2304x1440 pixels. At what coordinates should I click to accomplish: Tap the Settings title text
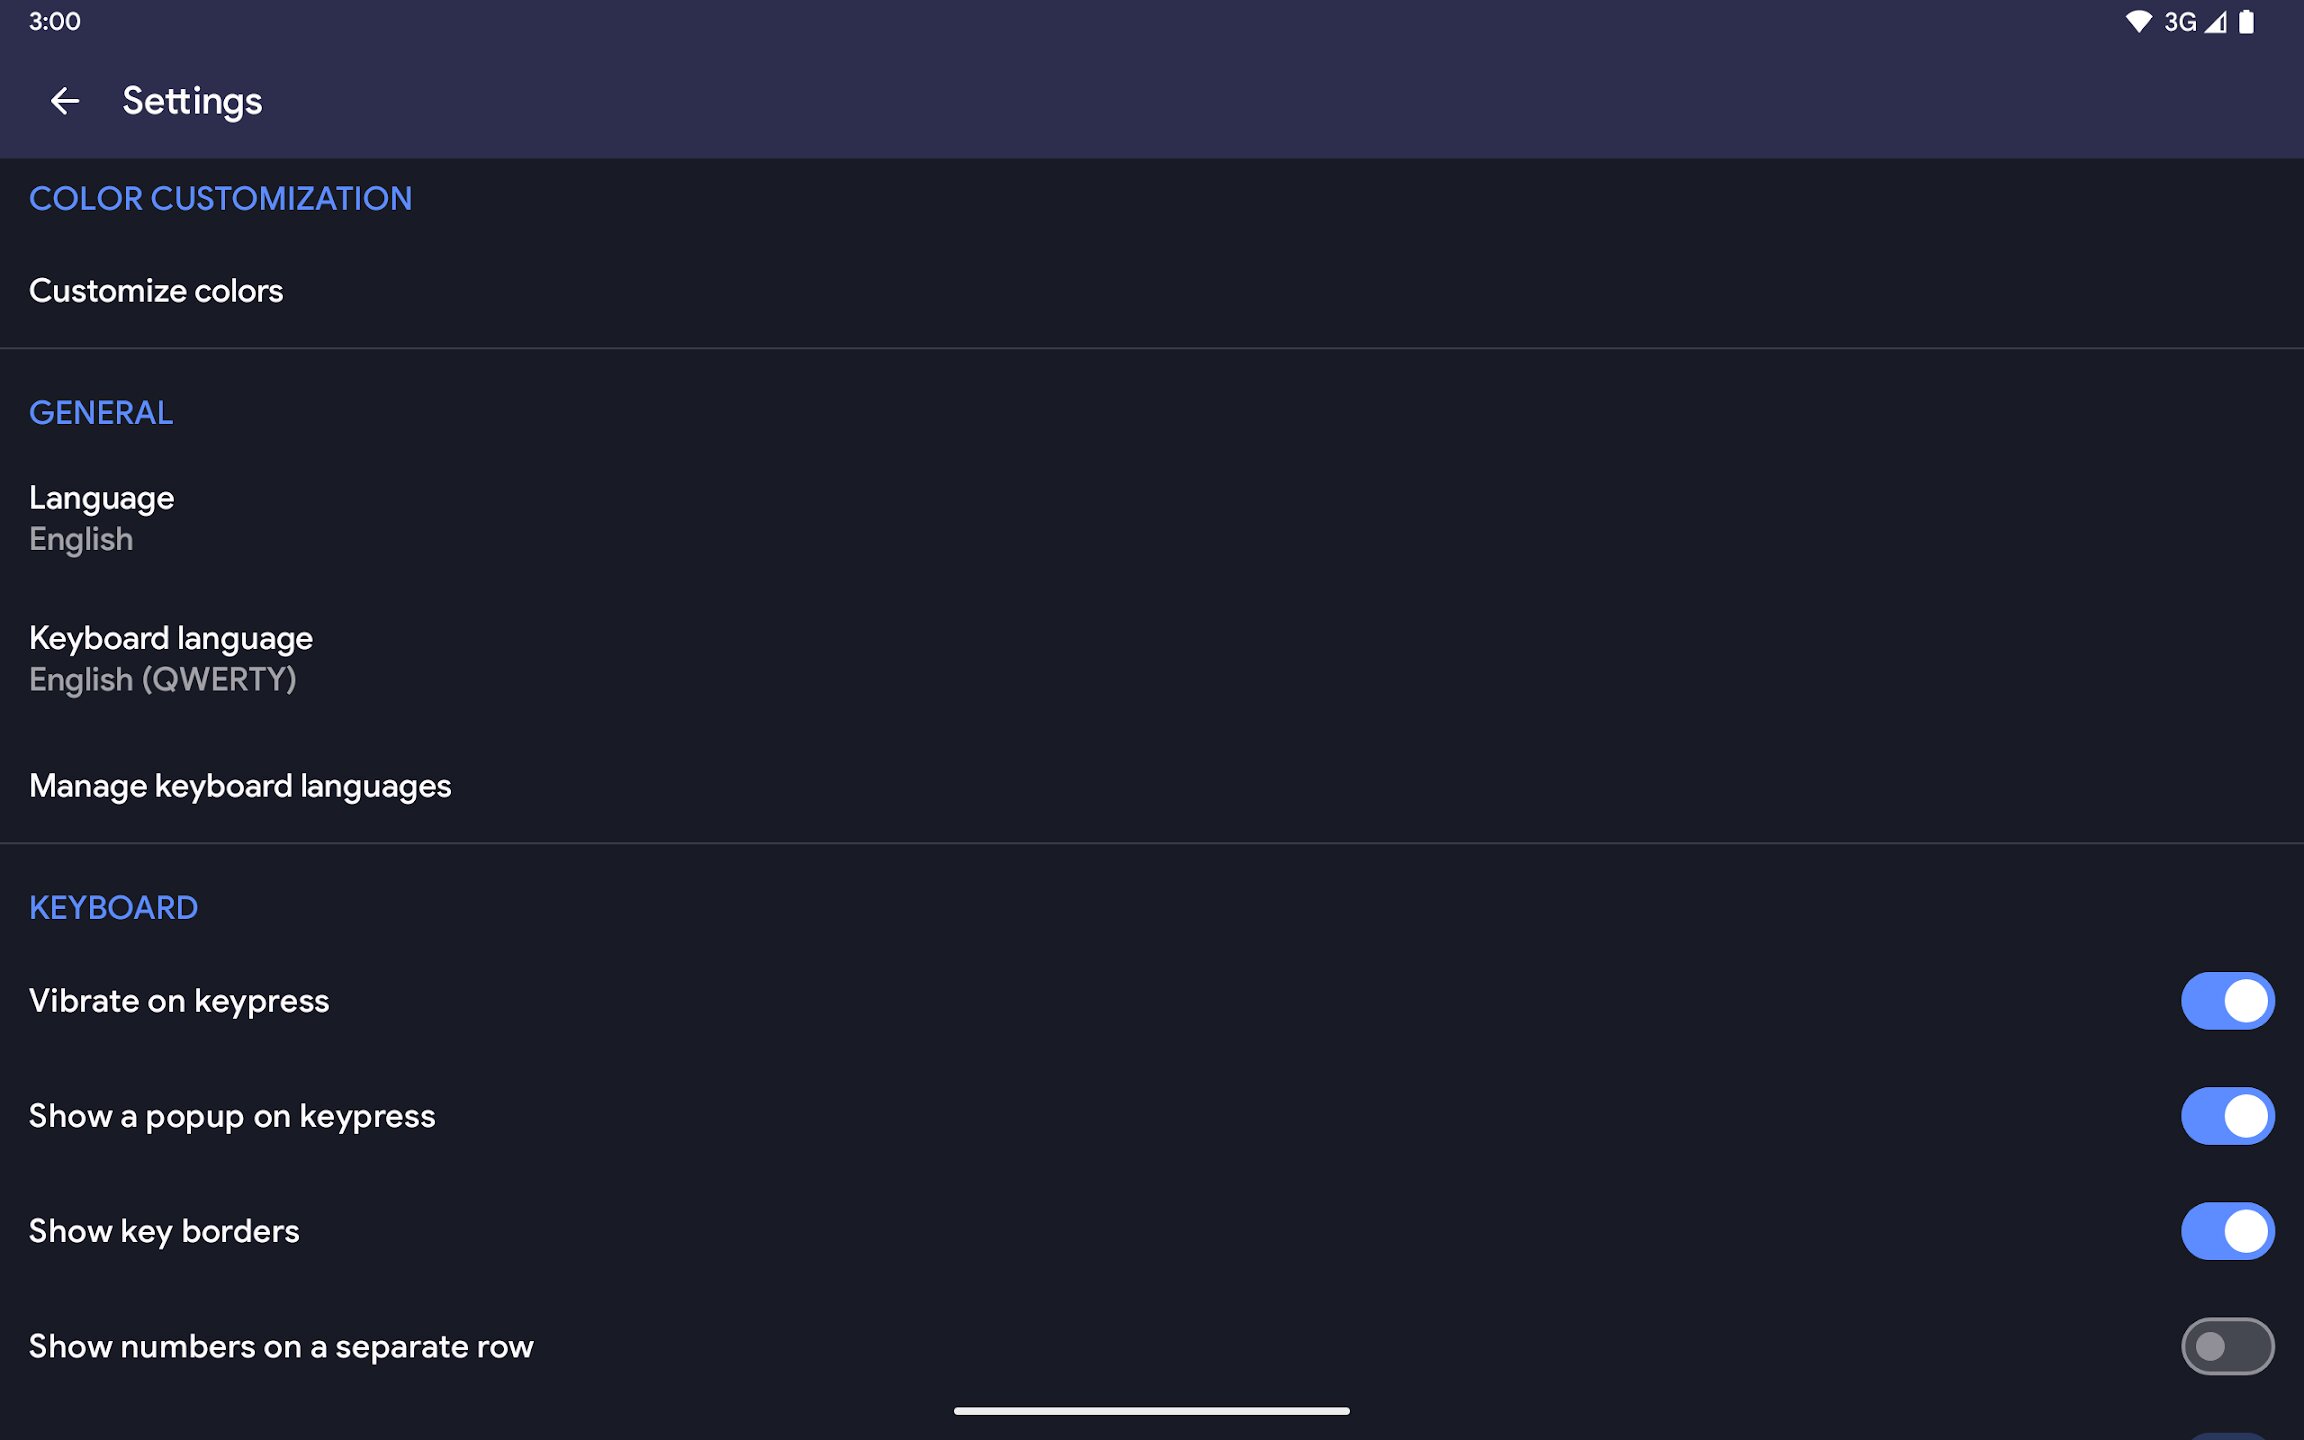click(x=192, y=101)
